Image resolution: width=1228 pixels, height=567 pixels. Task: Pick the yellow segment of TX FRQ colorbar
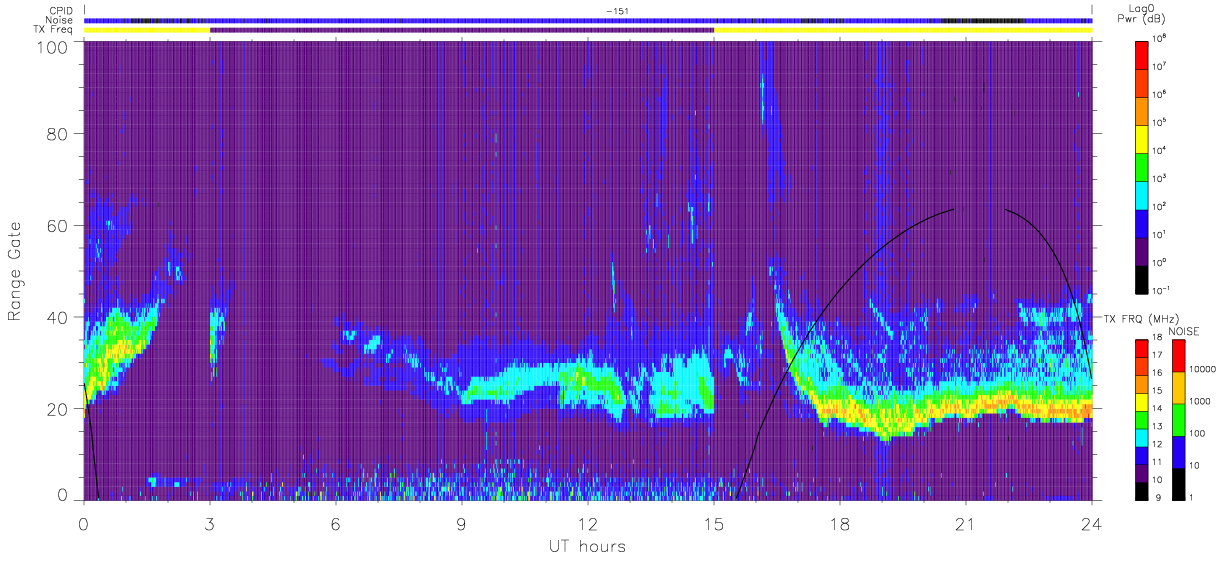click(1143, 401)
